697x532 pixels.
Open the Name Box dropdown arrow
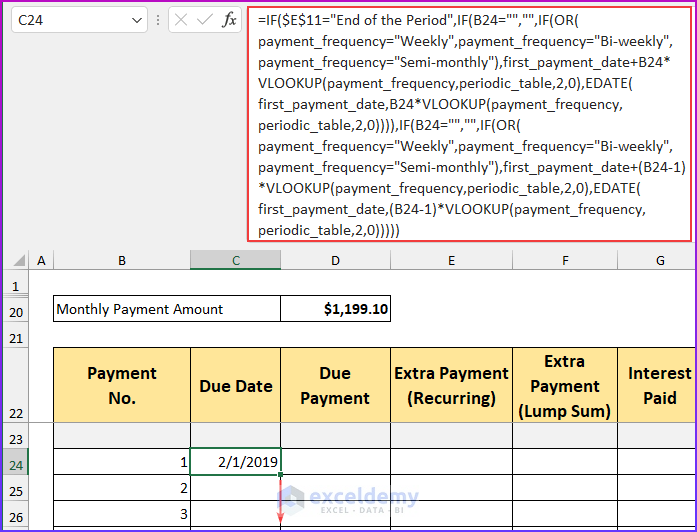(137, 20)
